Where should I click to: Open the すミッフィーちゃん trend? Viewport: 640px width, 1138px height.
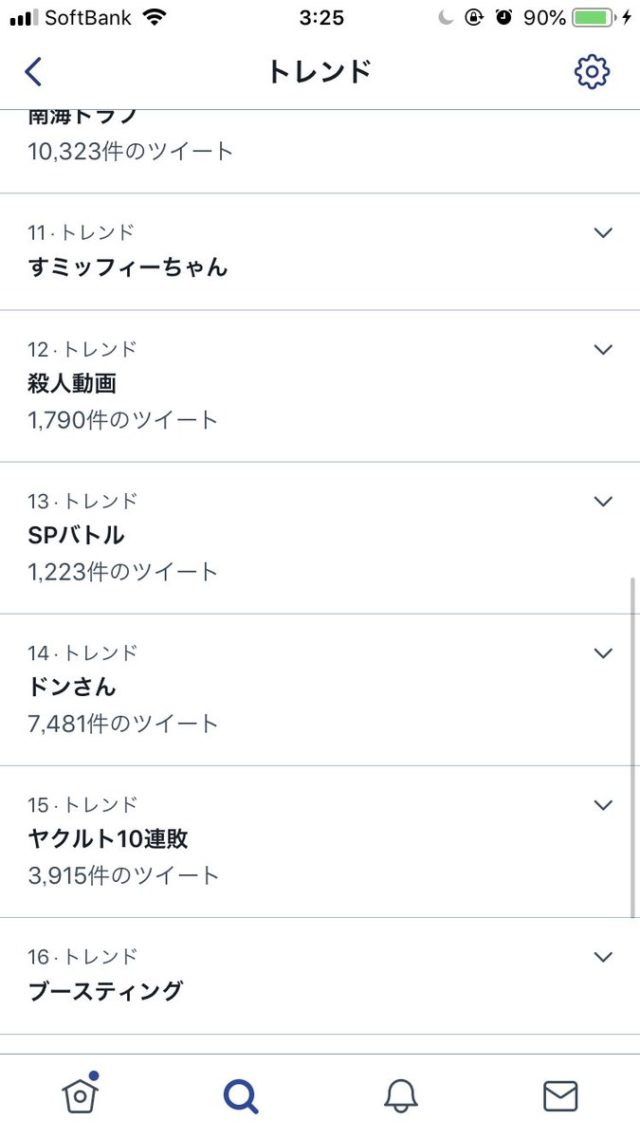(128, 267)
